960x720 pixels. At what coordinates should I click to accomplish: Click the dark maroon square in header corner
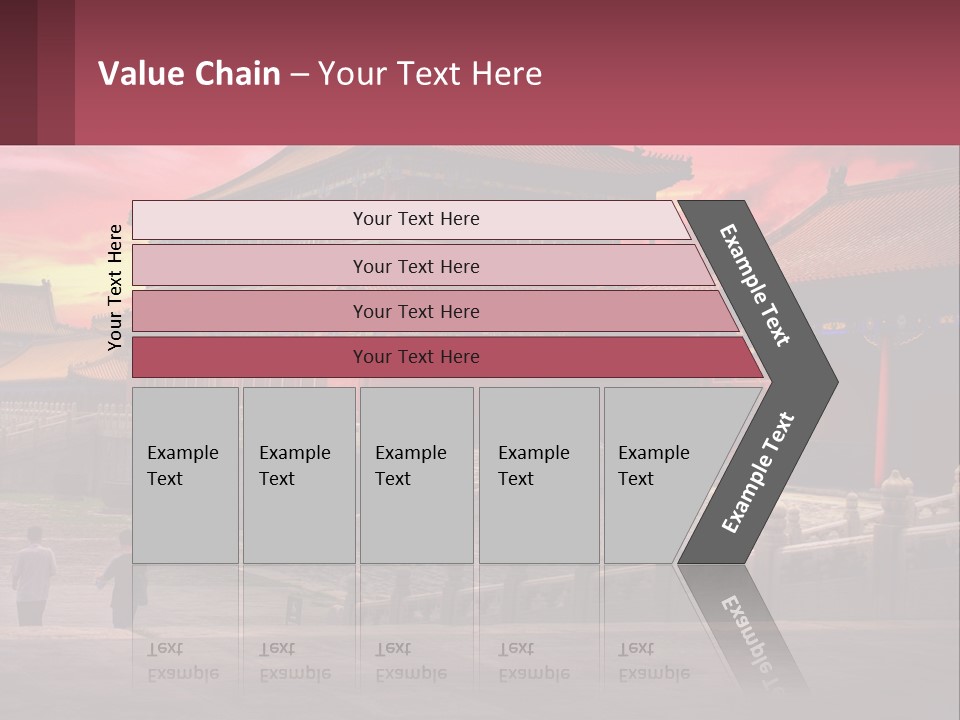pos(18,72)
